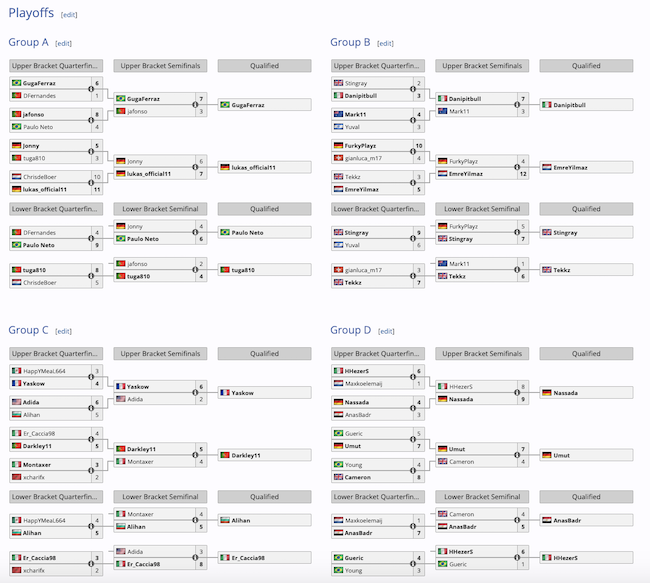
Task: Click the flag next to Alihan in Group C Qualified column
Action: tap(225, 521)
